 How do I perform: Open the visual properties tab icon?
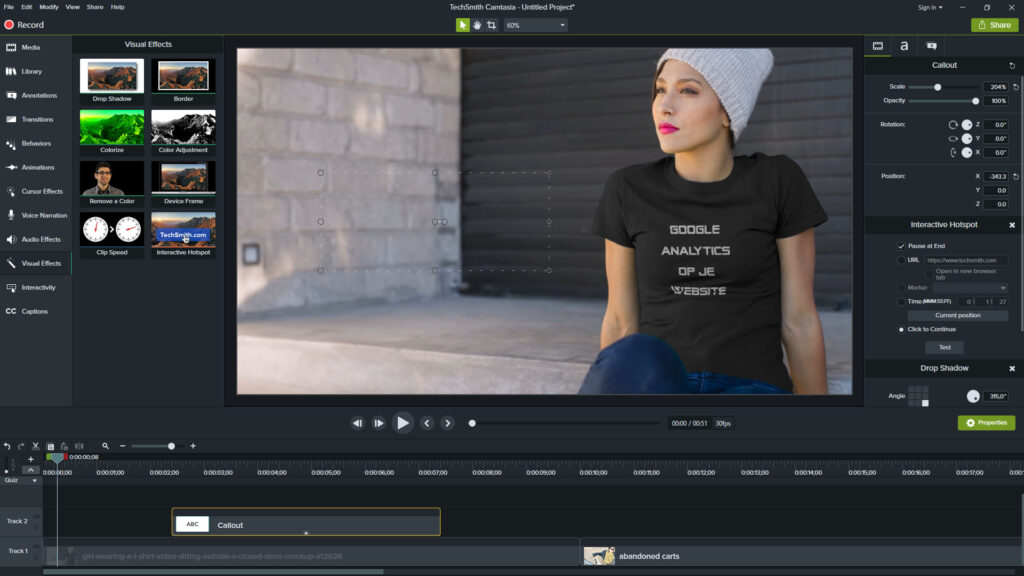pyautogui.click(x=878, y=46)
